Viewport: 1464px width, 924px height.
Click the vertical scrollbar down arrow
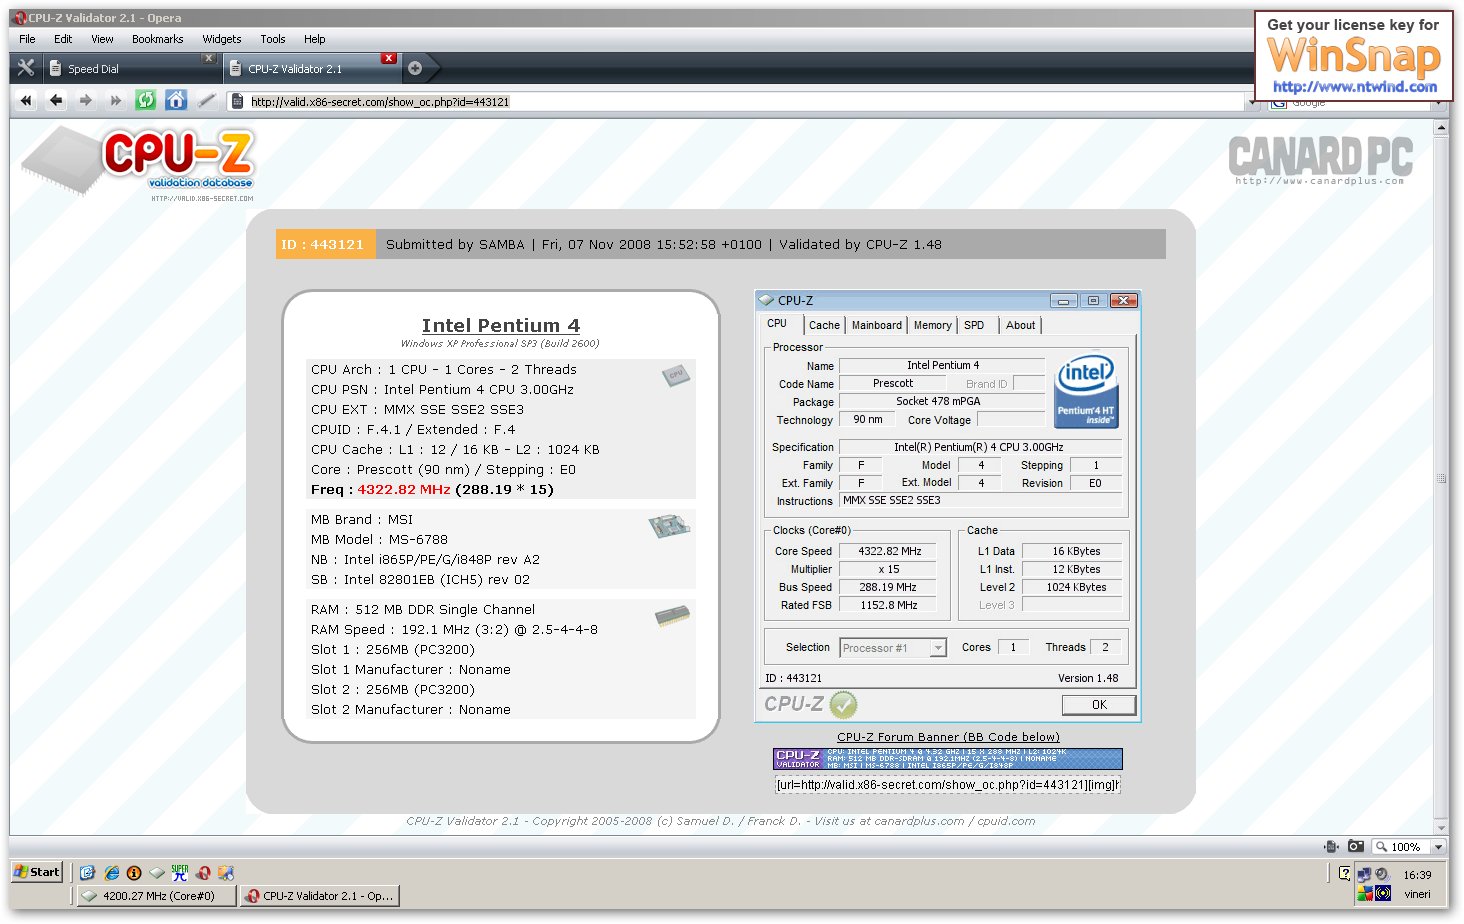pos(1441,828)
